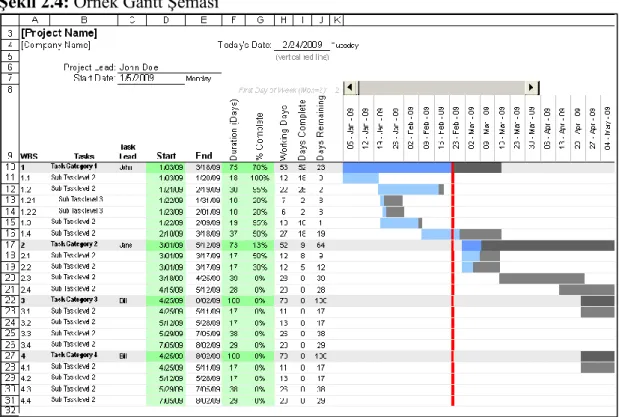Click the [Project Name] title cell
This screenshot has height=417, width=619.
point(59,33)
